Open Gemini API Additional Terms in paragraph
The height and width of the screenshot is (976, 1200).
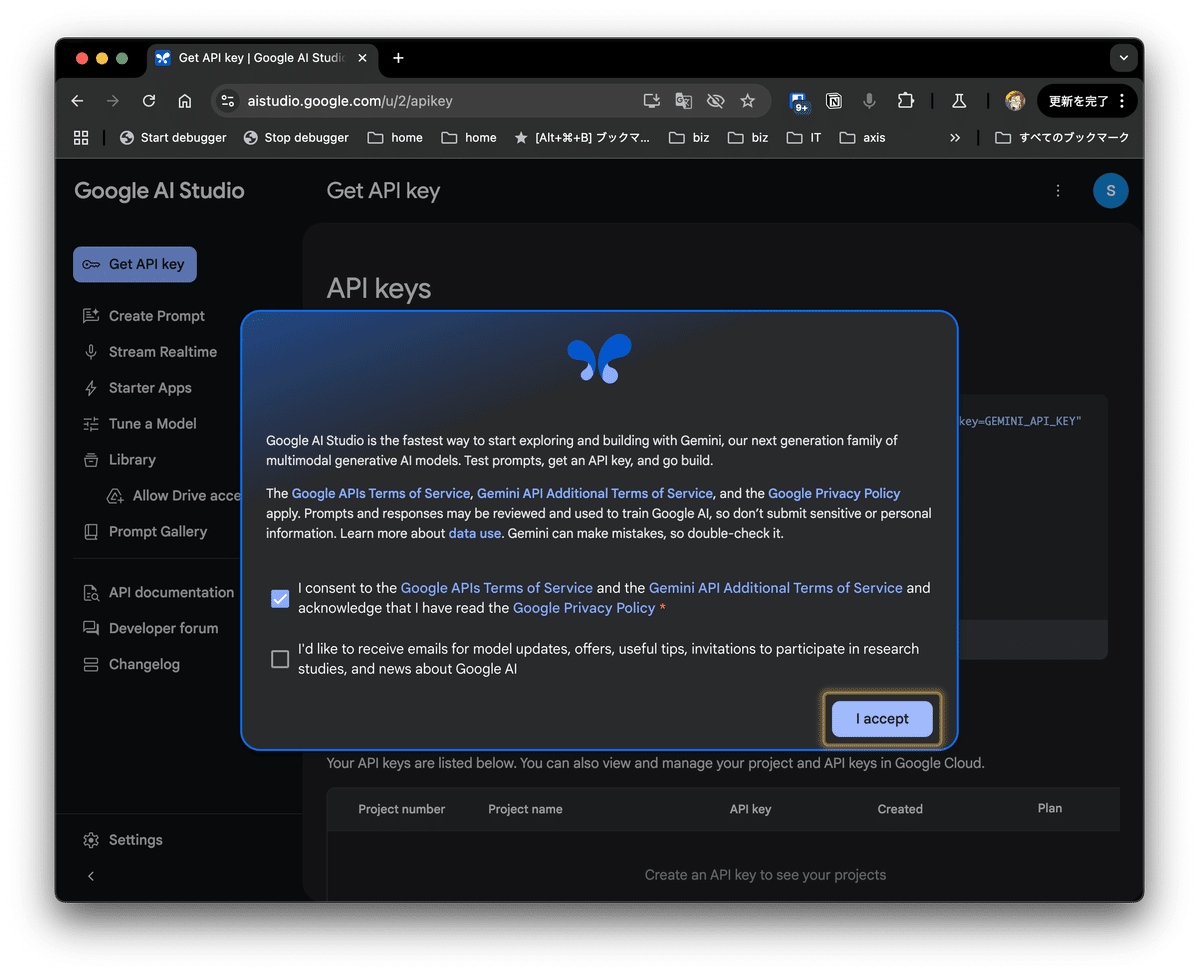(x=595, y=493)
